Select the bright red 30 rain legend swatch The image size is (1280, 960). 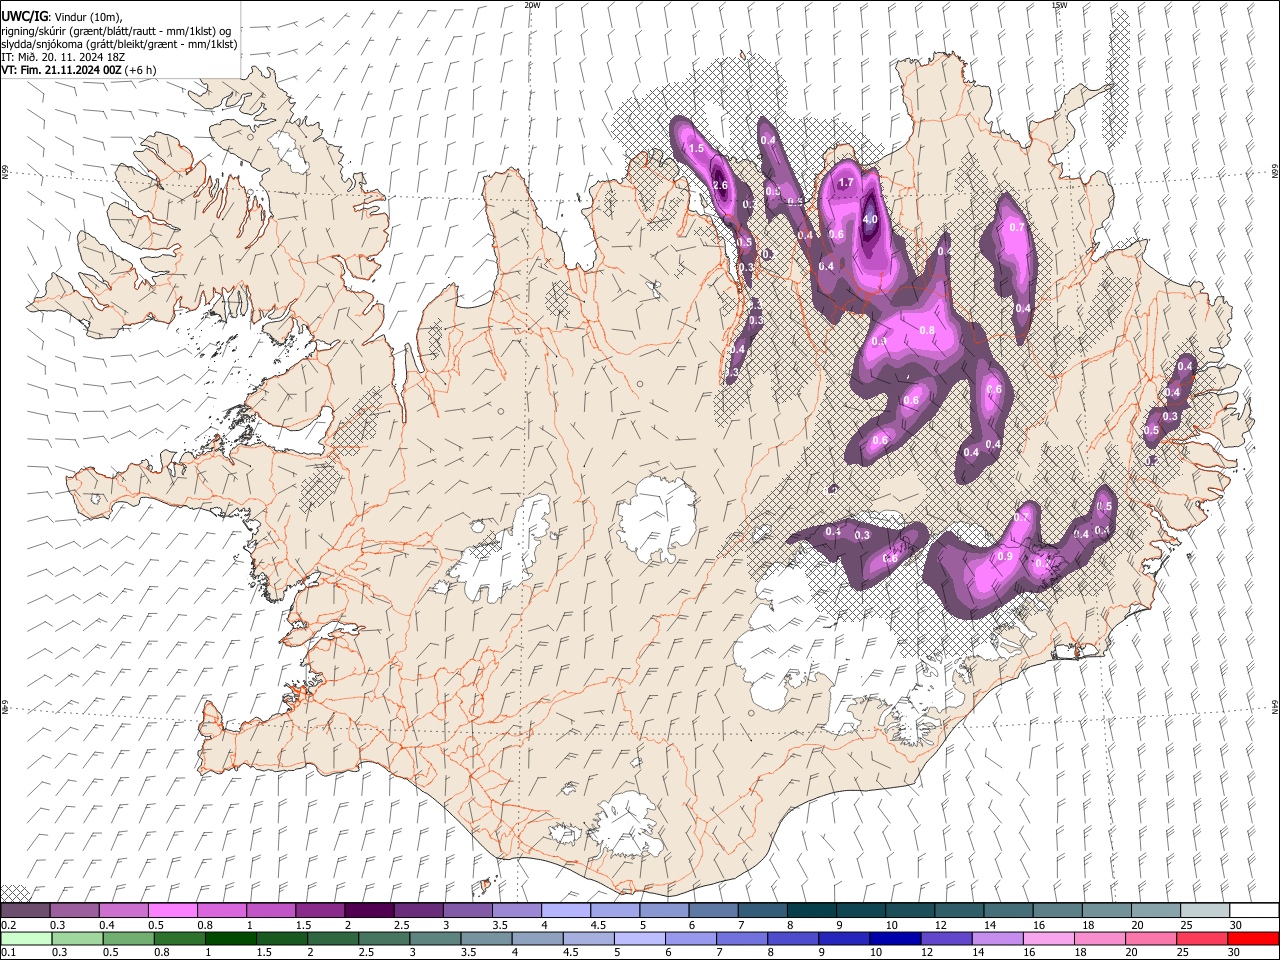point(1253,938)
